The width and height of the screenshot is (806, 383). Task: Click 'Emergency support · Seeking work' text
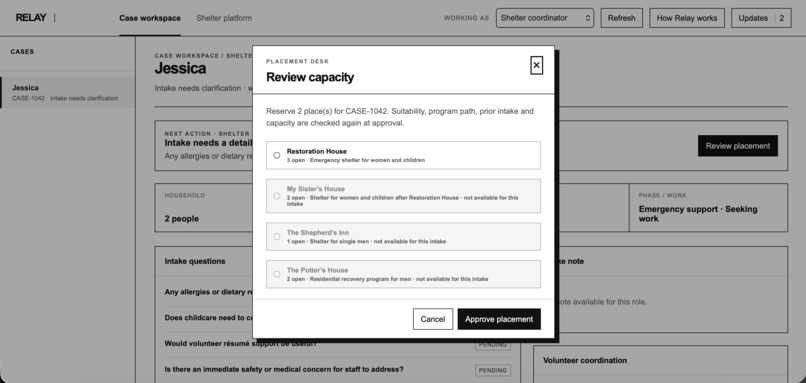698,214
